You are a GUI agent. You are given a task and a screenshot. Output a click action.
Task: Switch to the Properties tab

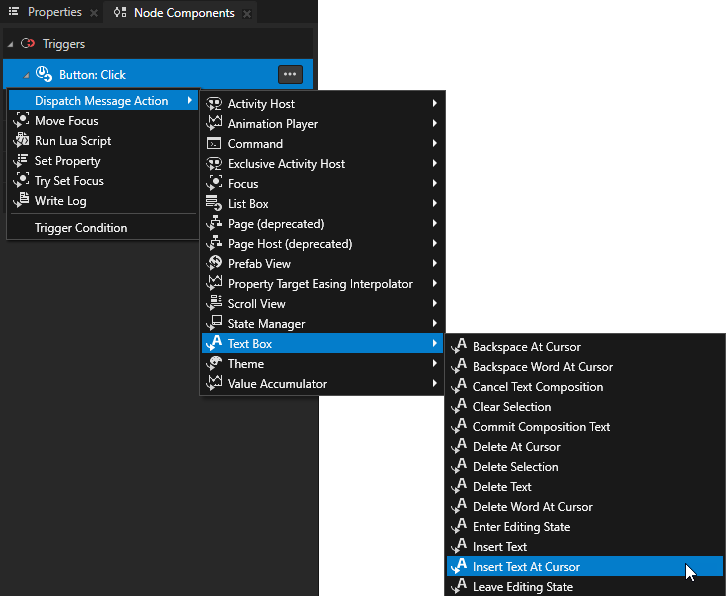[54, 13]
